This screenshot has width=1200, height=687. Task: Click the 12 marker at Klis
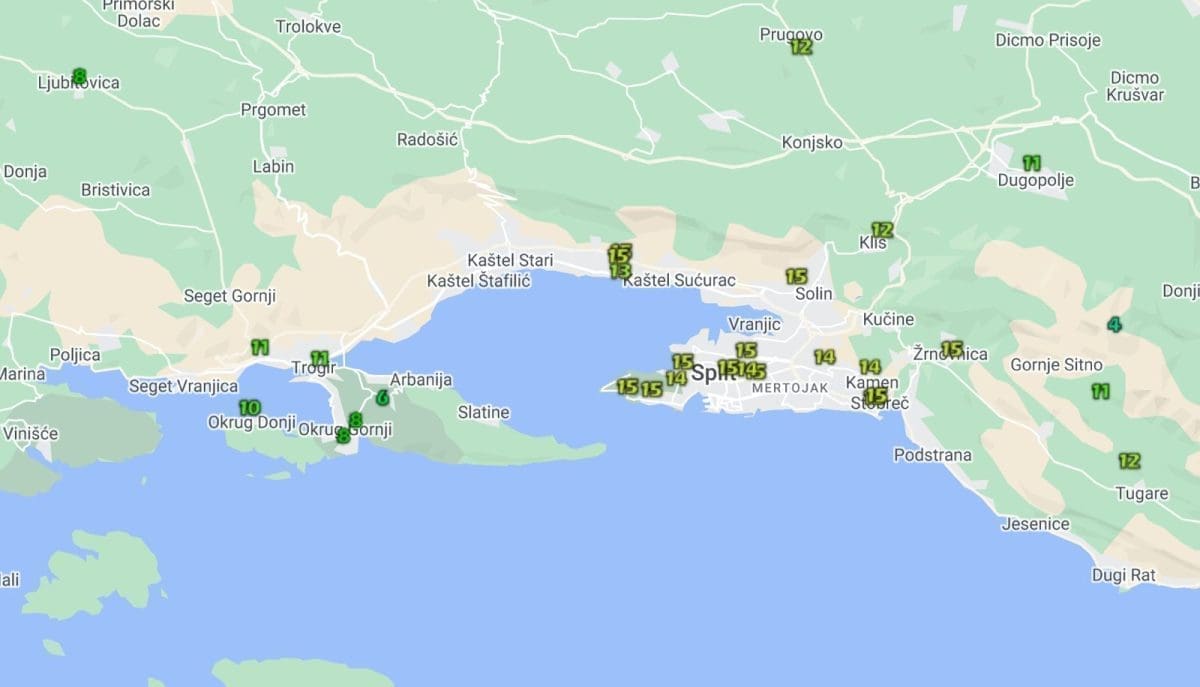881,229
